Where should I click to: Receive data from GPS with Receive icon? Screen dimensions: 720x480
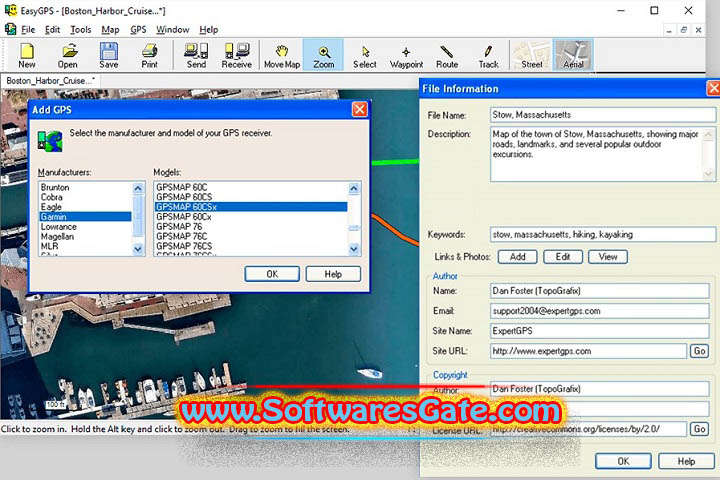(x=236, y=55)
